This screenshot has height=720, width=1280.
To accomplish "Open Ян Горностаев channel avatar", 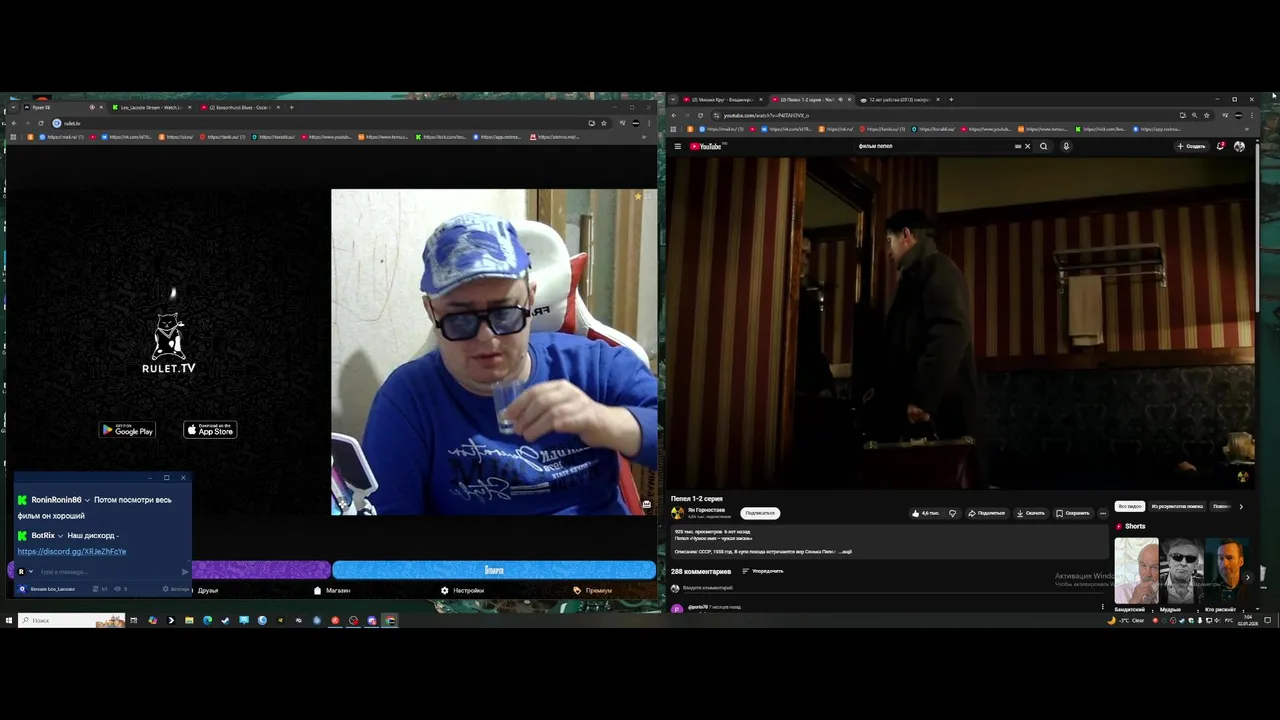I will [x=677, y=513].
